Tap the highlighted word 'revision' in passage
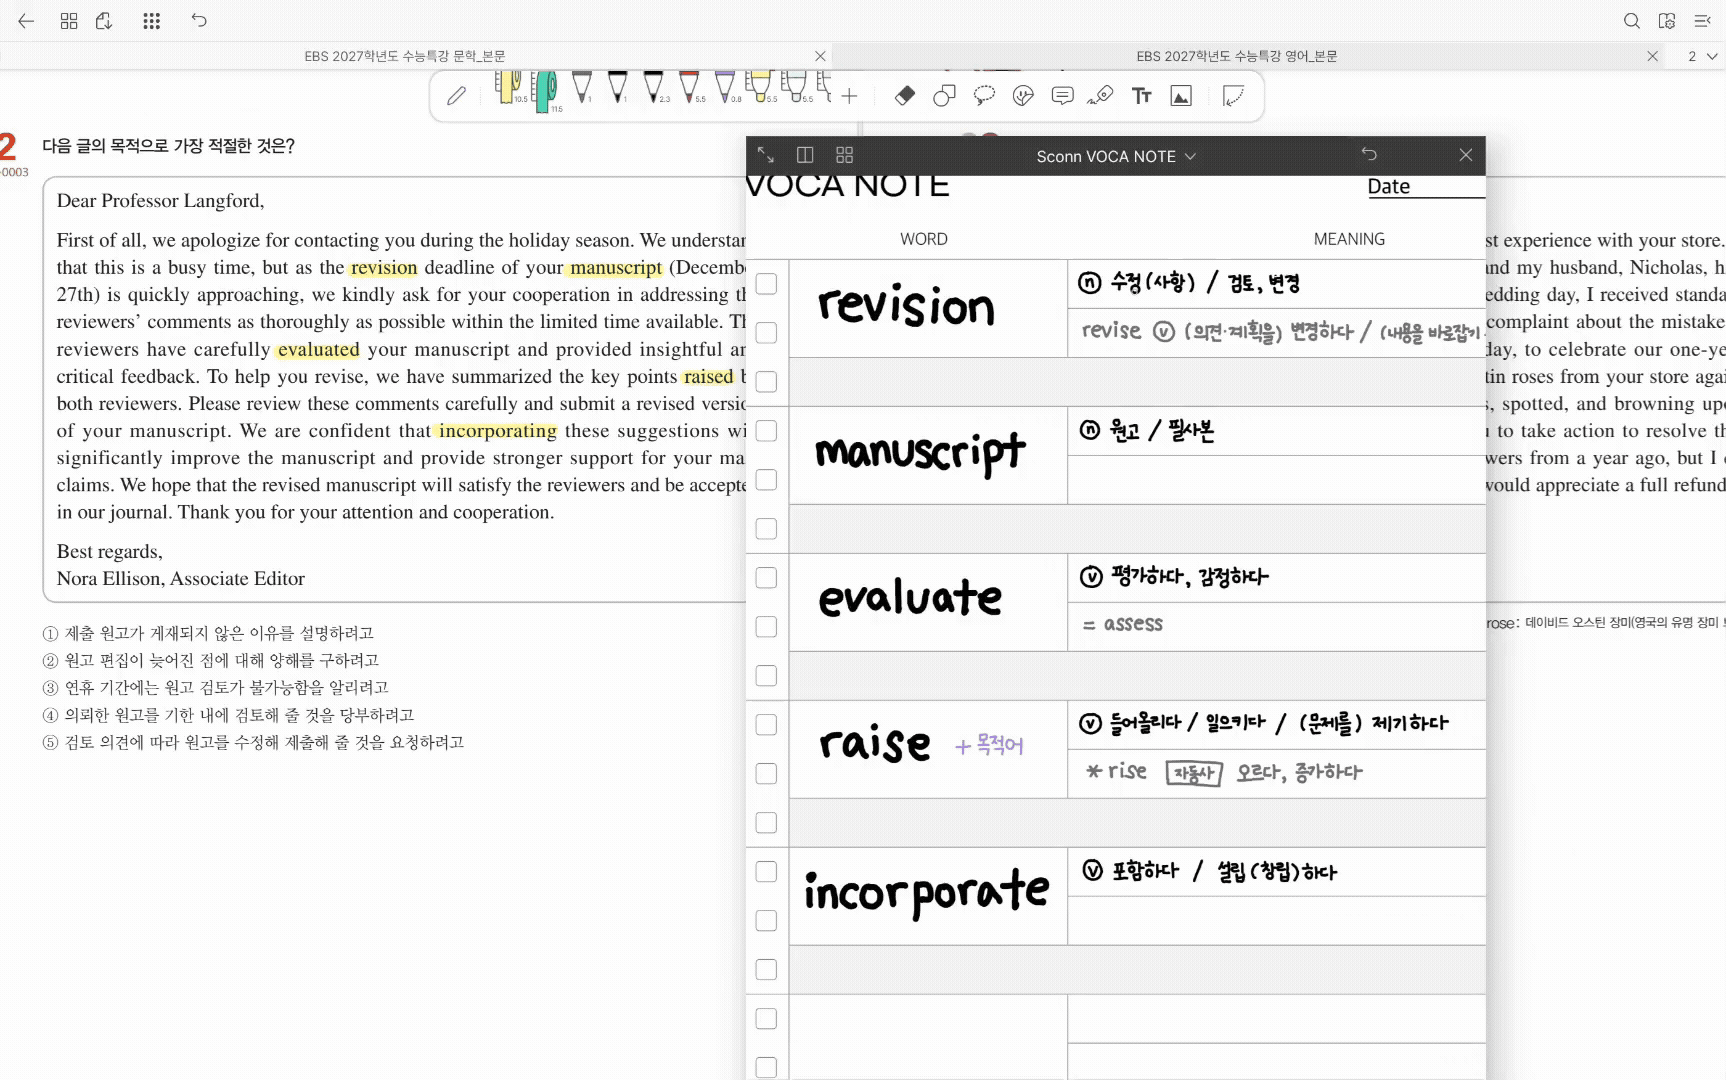 (383, 268)
